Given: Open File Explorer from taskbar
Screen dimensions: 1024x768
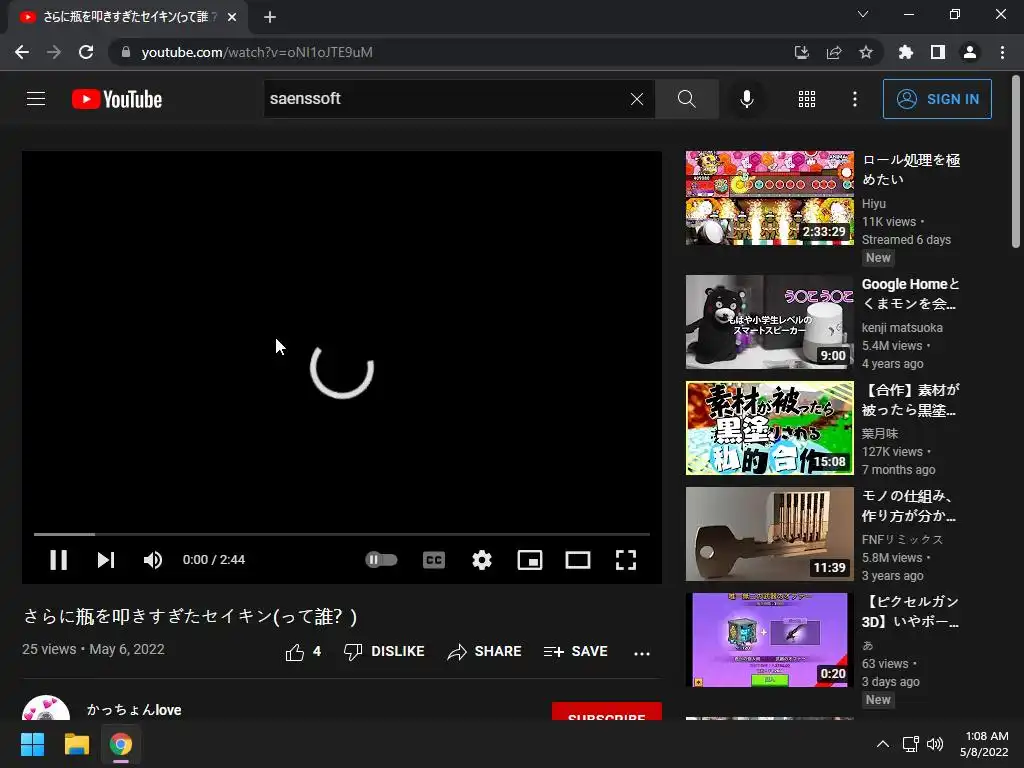Looking at the screenshot, I should click(76, 744).
